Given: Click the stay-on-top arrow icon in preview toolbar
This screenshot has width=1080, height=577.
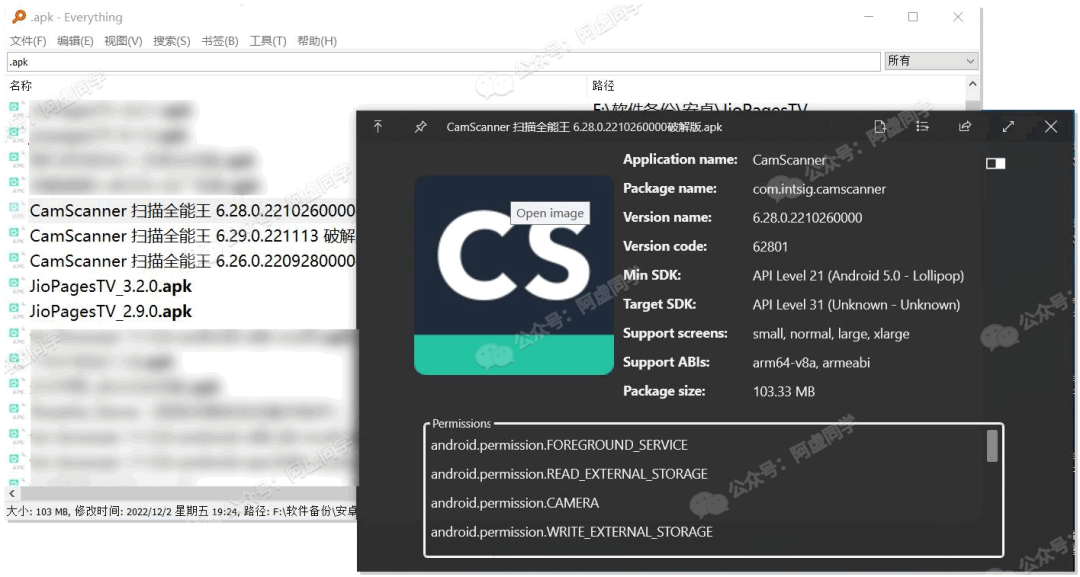Looking at the screenshot, I should (378, 126).
